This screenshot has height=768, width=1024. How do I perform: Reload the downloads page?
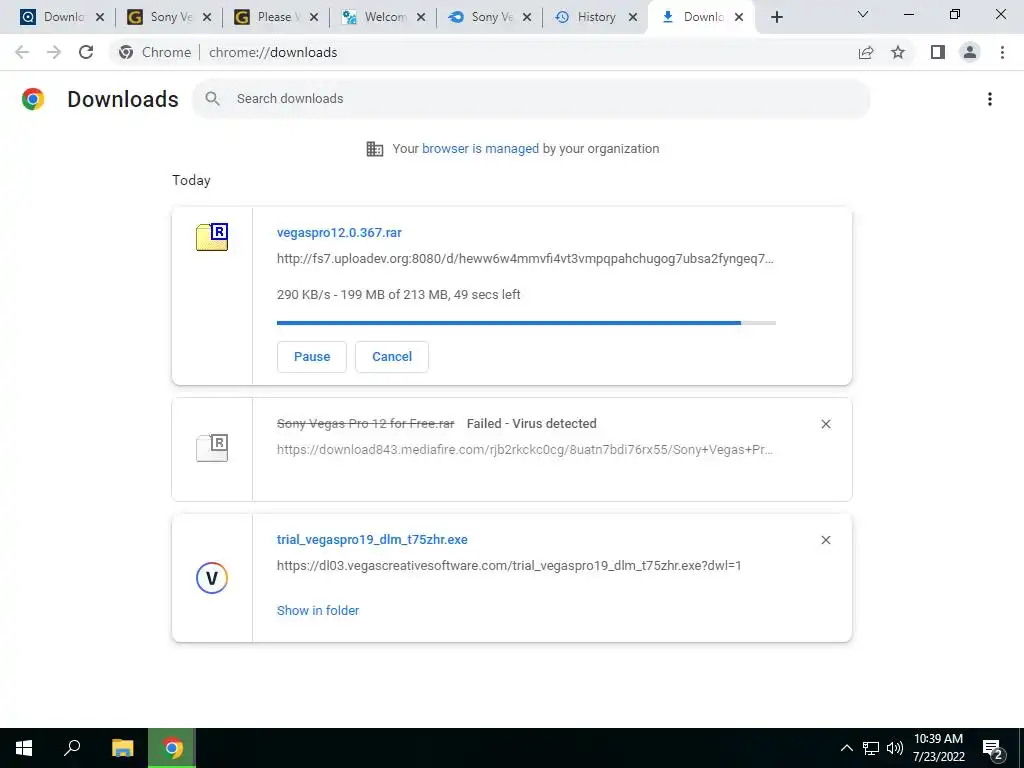86,52
